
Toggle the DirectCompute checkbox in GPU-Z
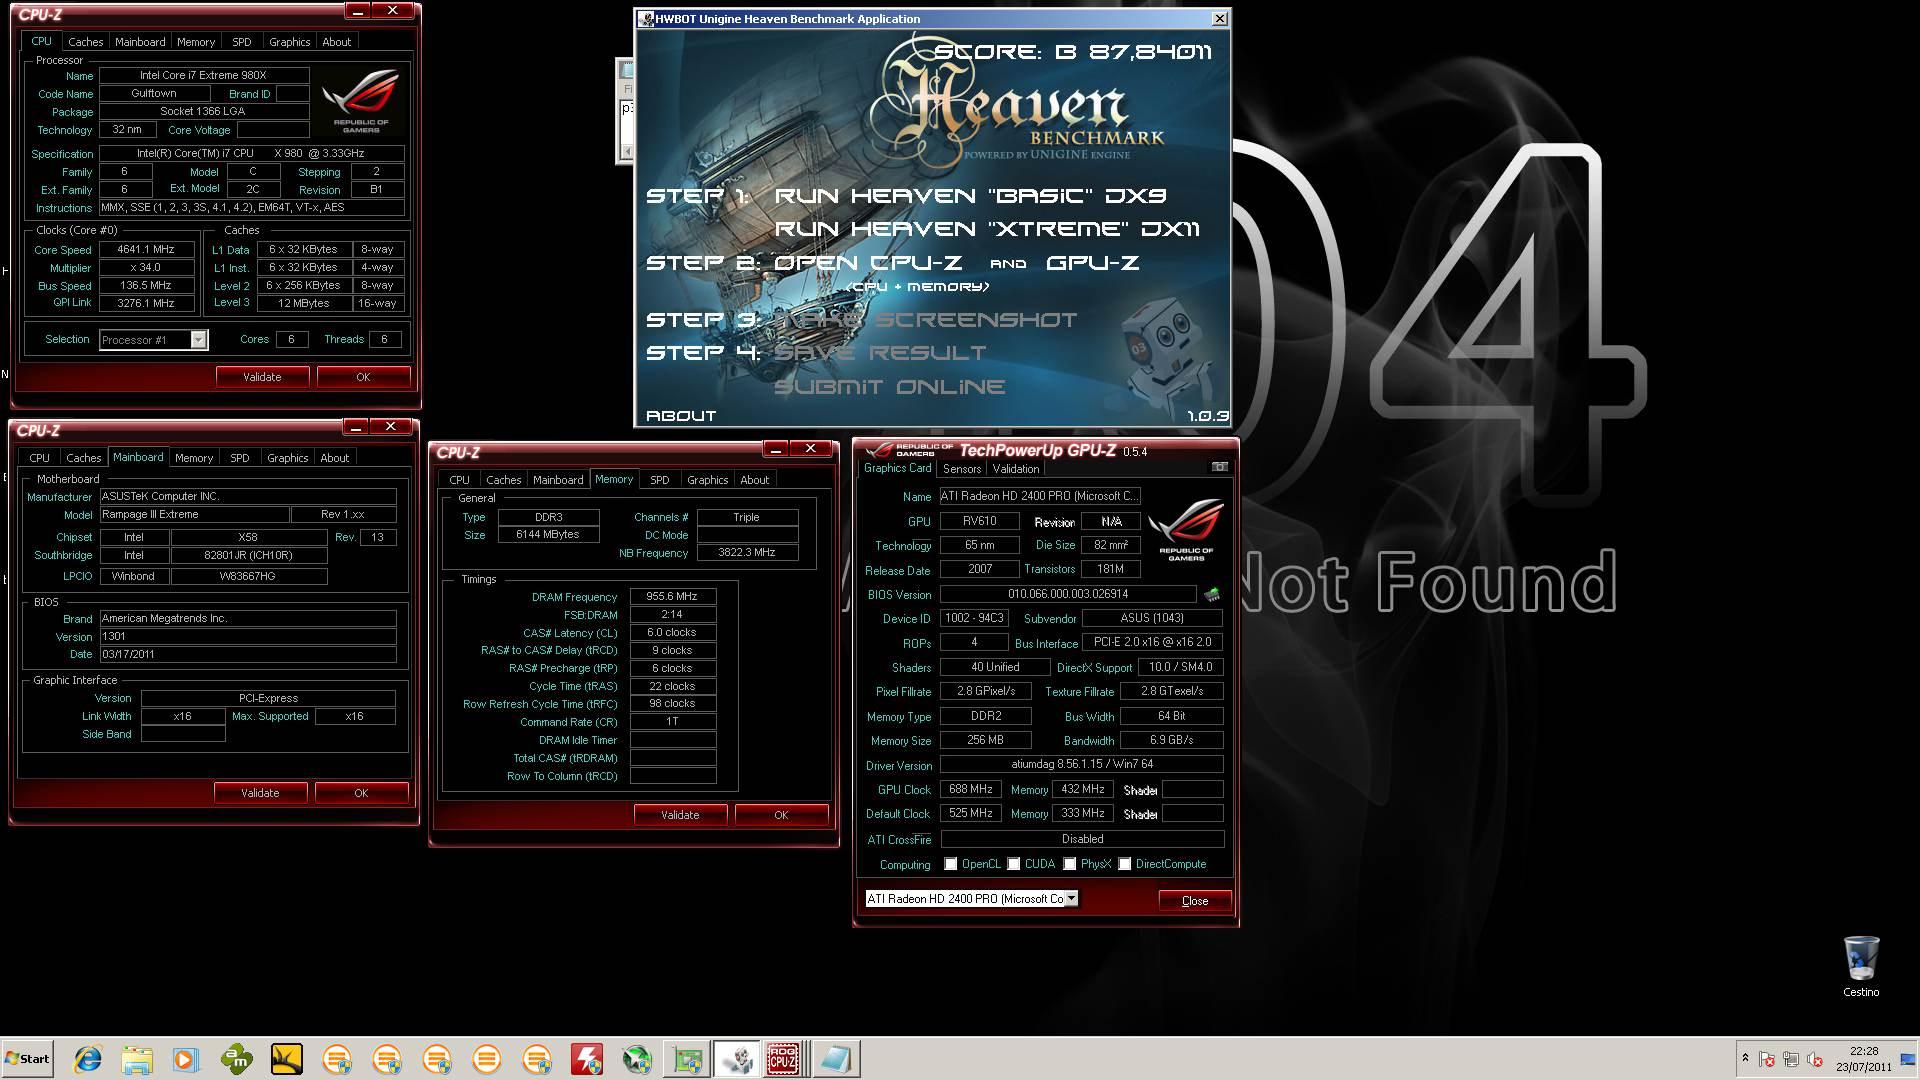[x=1125, y=864]
